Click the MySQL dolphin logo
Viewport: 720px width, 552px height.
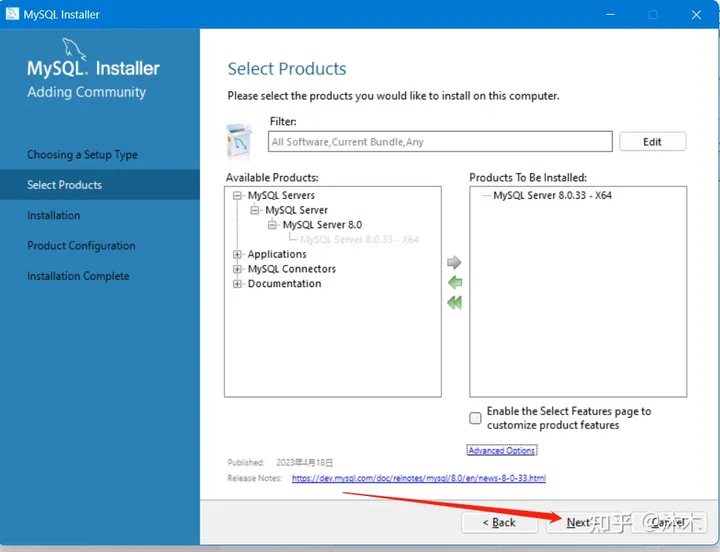click(74, 49)
